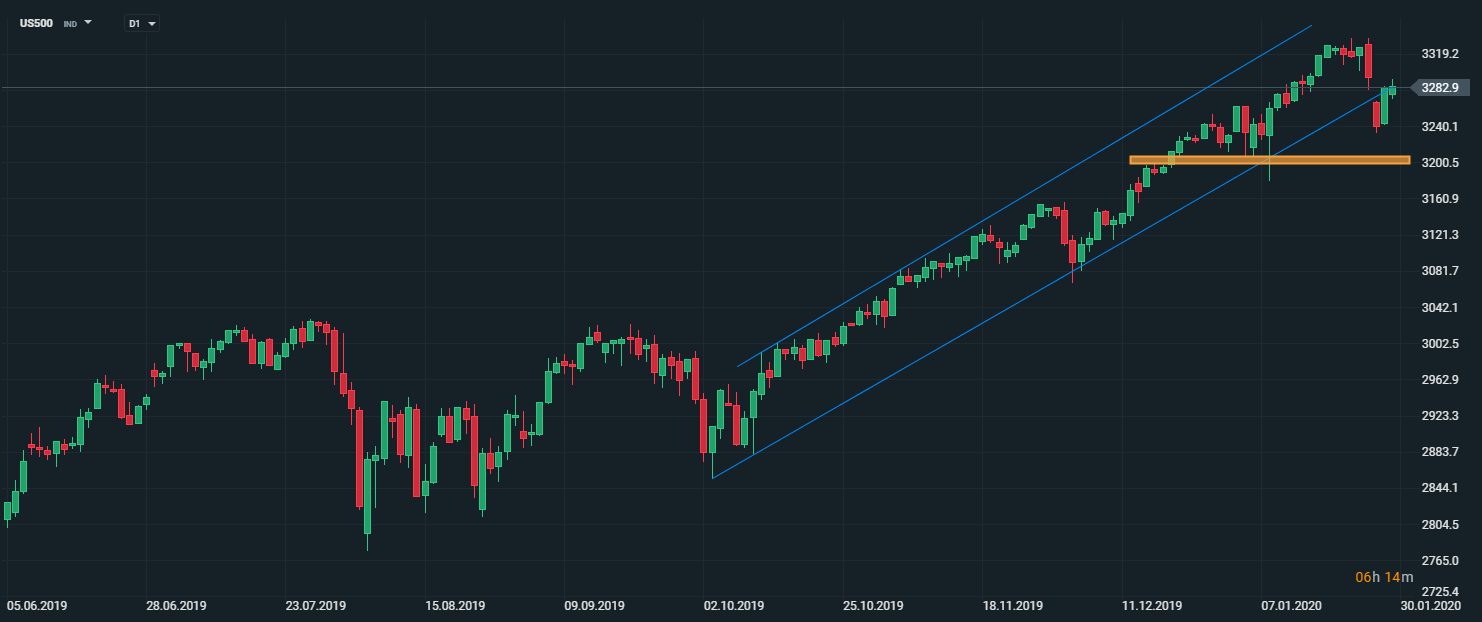The width and height of the screenshot is (1482, 622).
Task: Click the 3002.5 price axis label
Action: tap(1438, 344)
